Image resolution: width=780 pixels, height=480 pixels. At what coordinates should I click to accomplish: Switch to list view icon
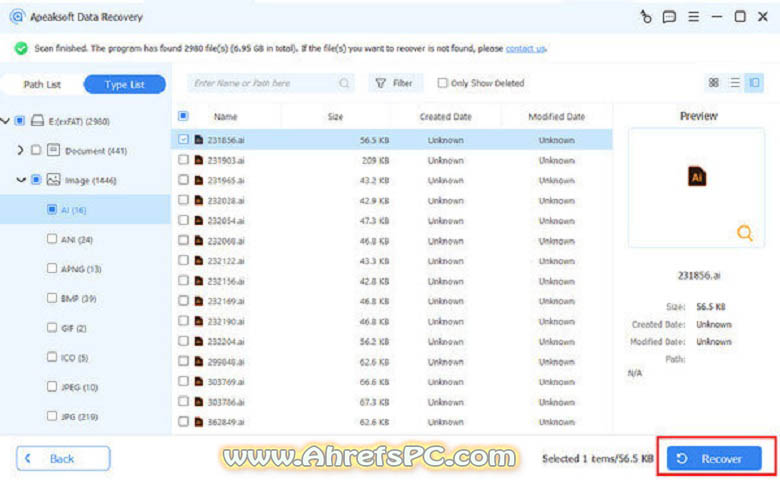pos(734,83)
